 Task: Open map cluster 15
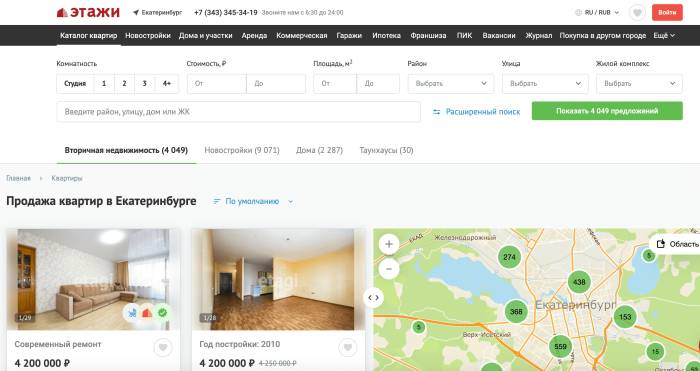[655, 351]
